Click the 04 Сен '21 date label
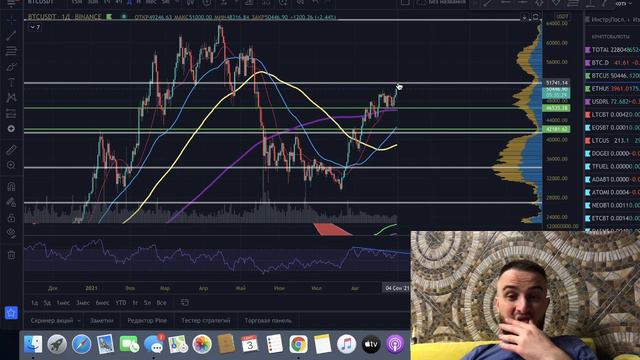 click(x=396, y=288)
